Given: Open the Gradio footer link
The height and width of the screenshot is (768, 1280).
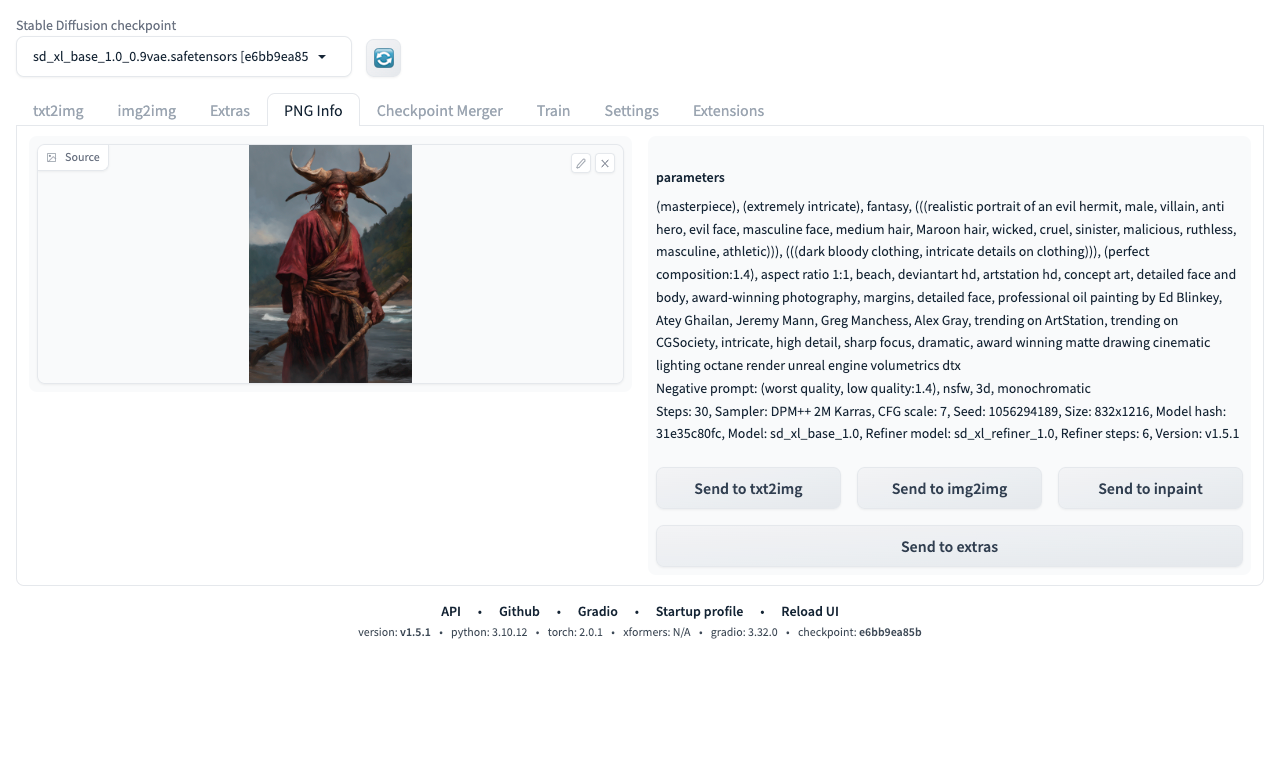Looking at the screenshot, I should point(598,611).
